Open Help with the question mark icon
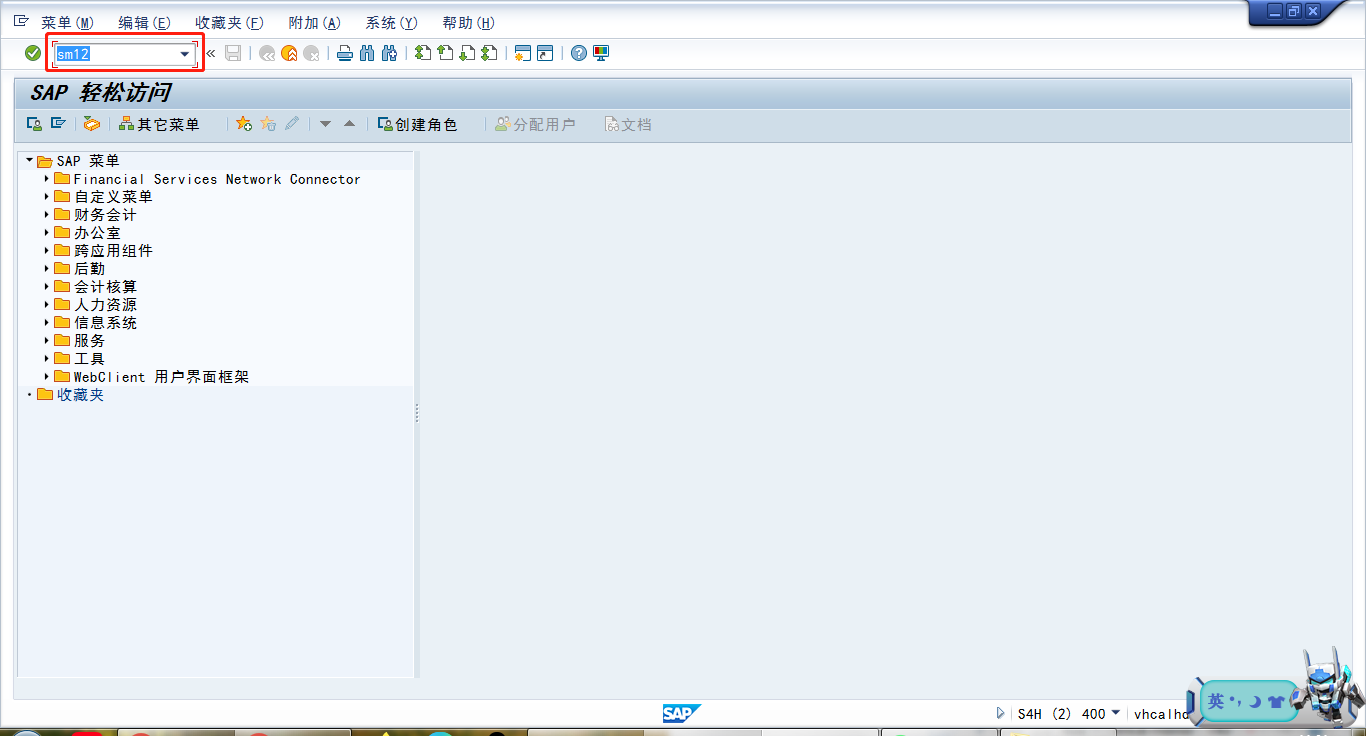 point(579,53)
